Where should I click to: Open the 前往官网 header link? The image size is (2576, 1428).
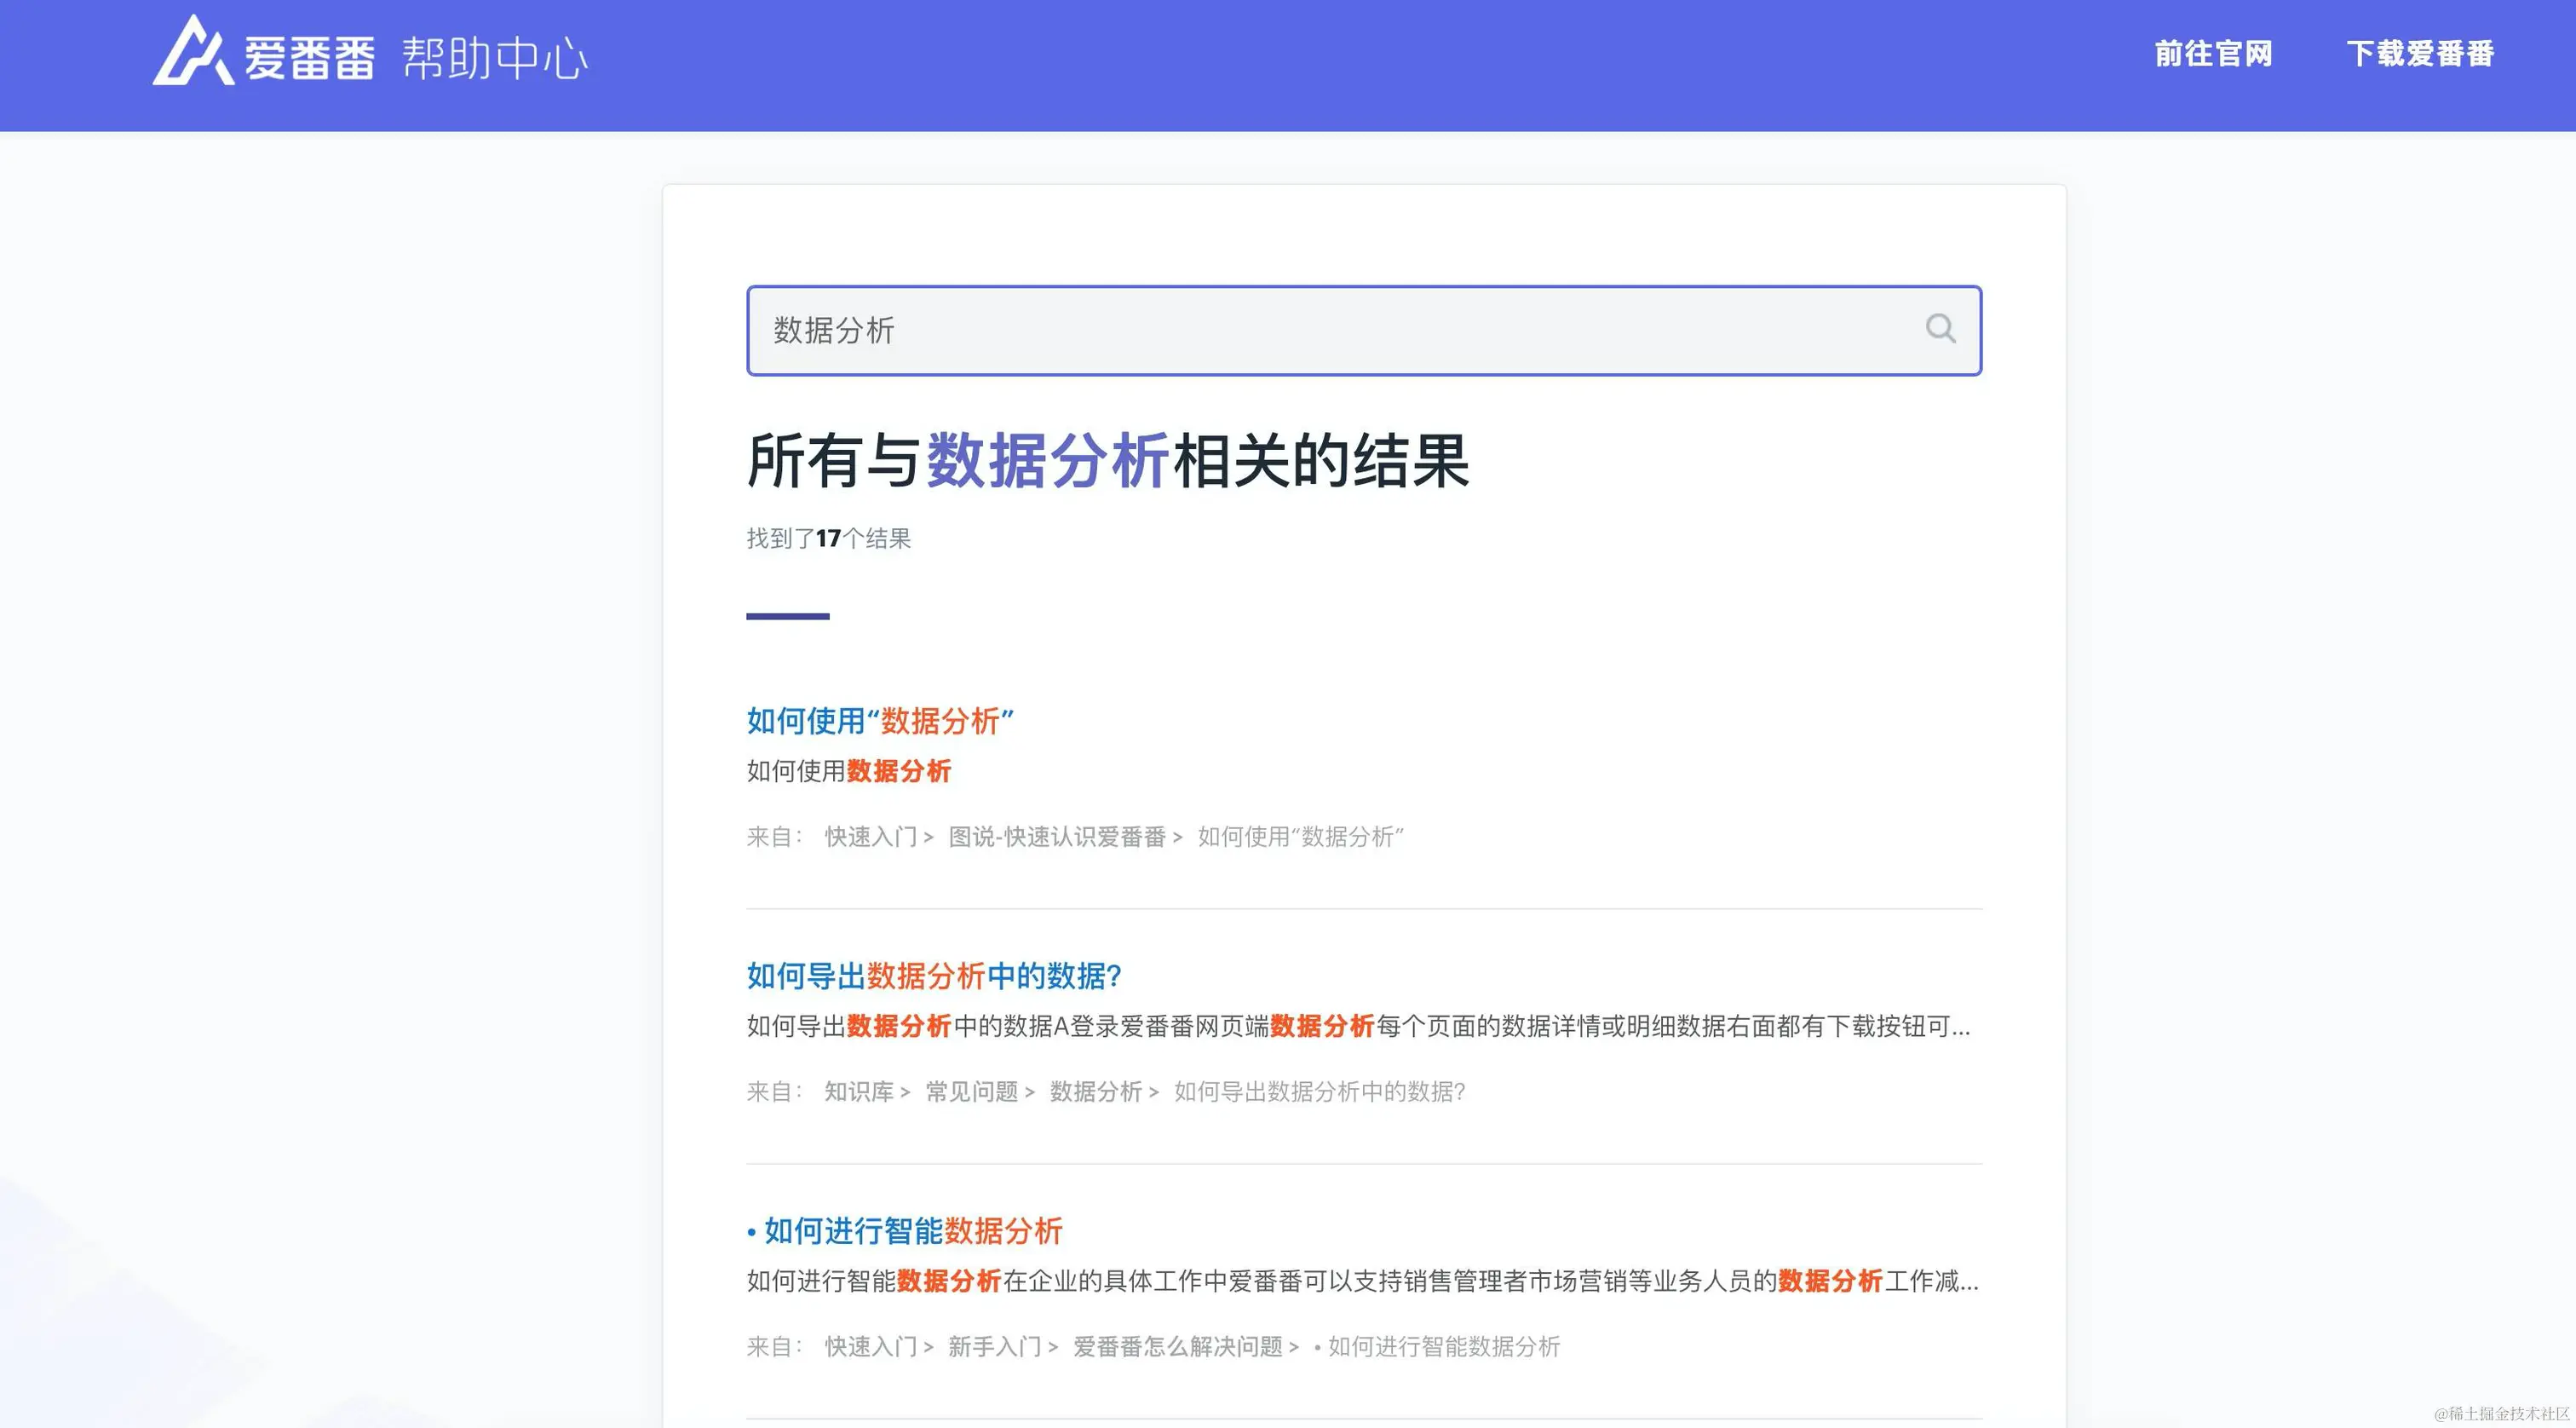pyautogui.click(x=2213, y=54)
